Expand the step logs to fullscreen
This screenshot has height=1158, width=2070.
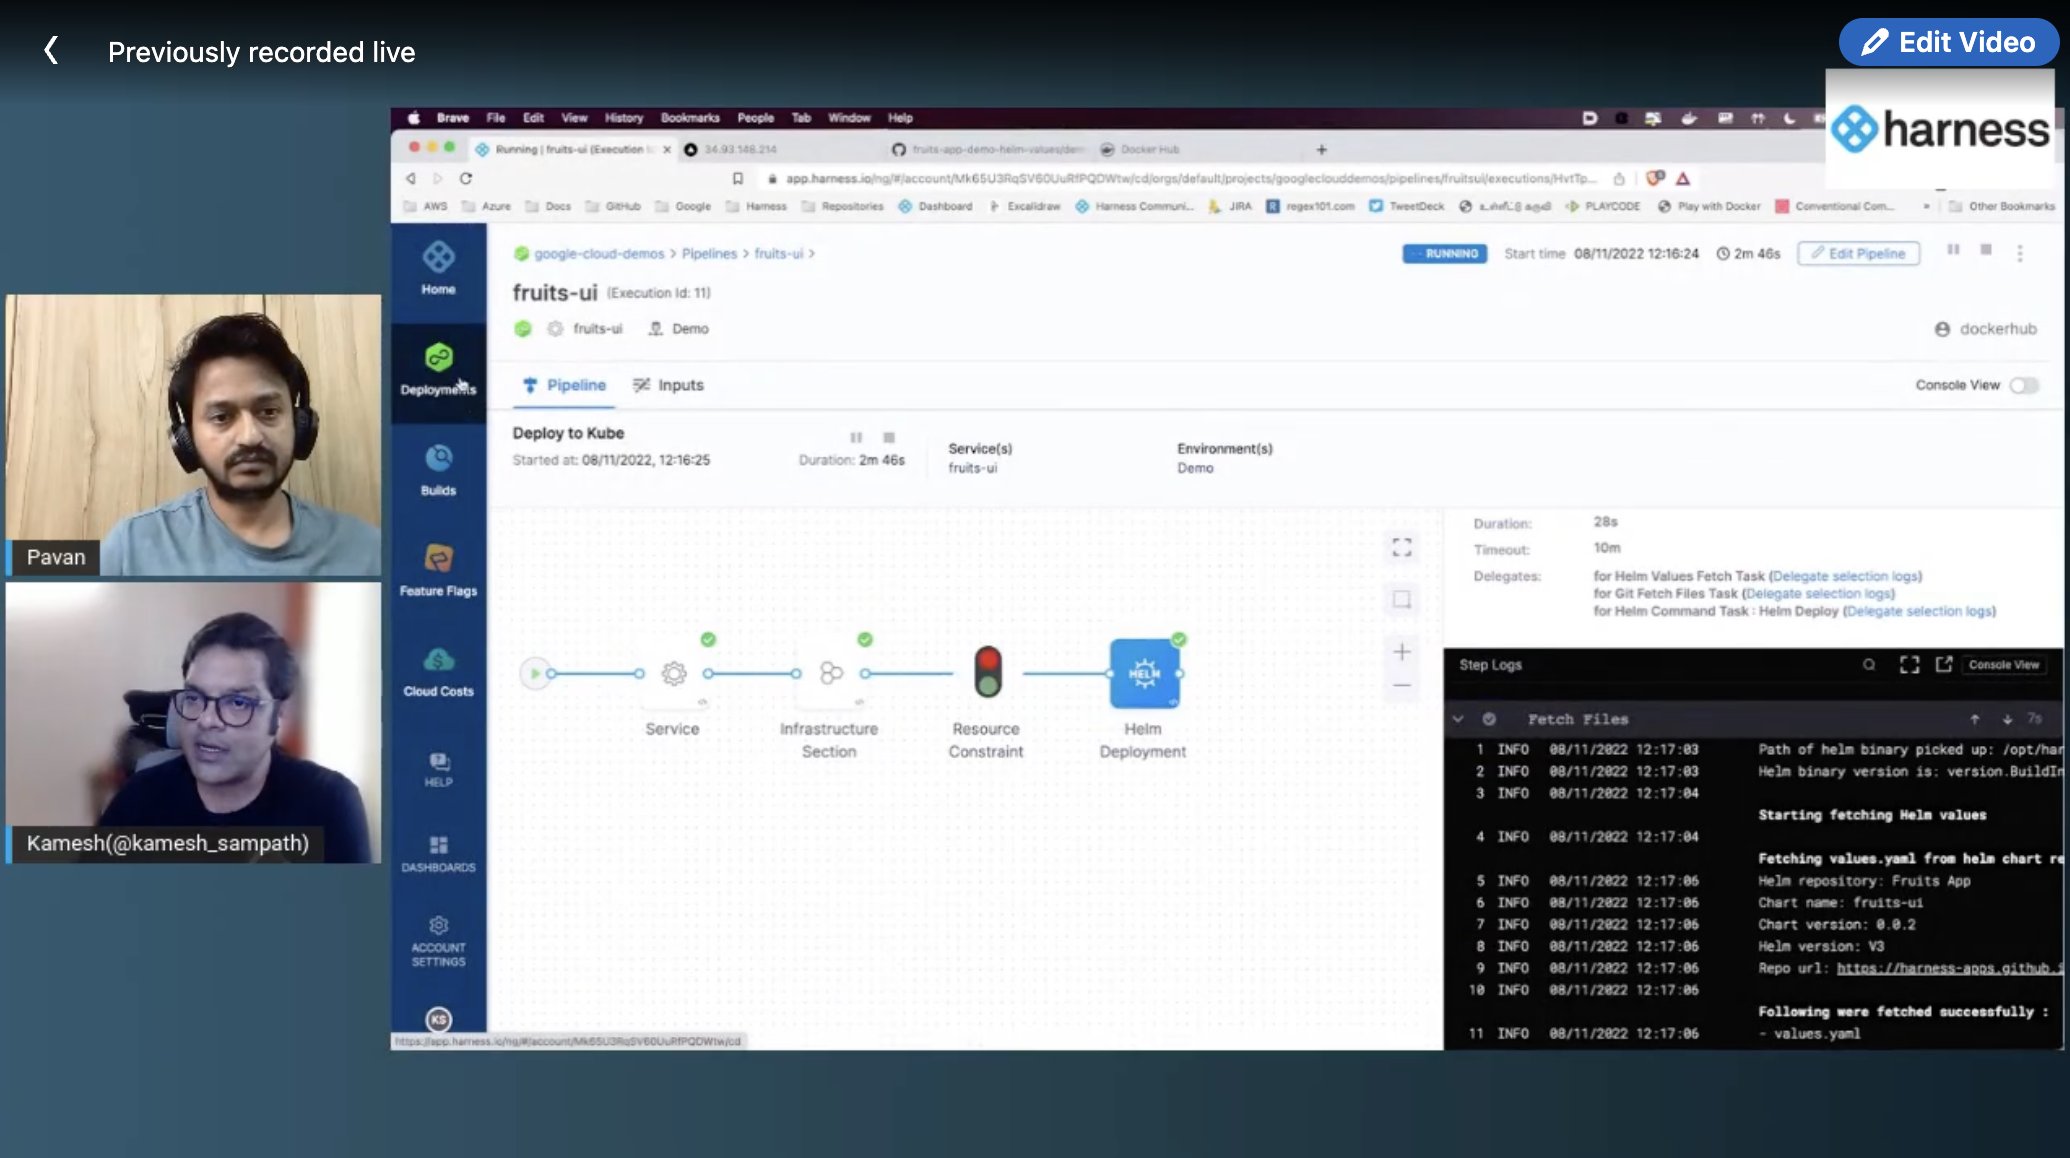click(x=1909, y=664)
